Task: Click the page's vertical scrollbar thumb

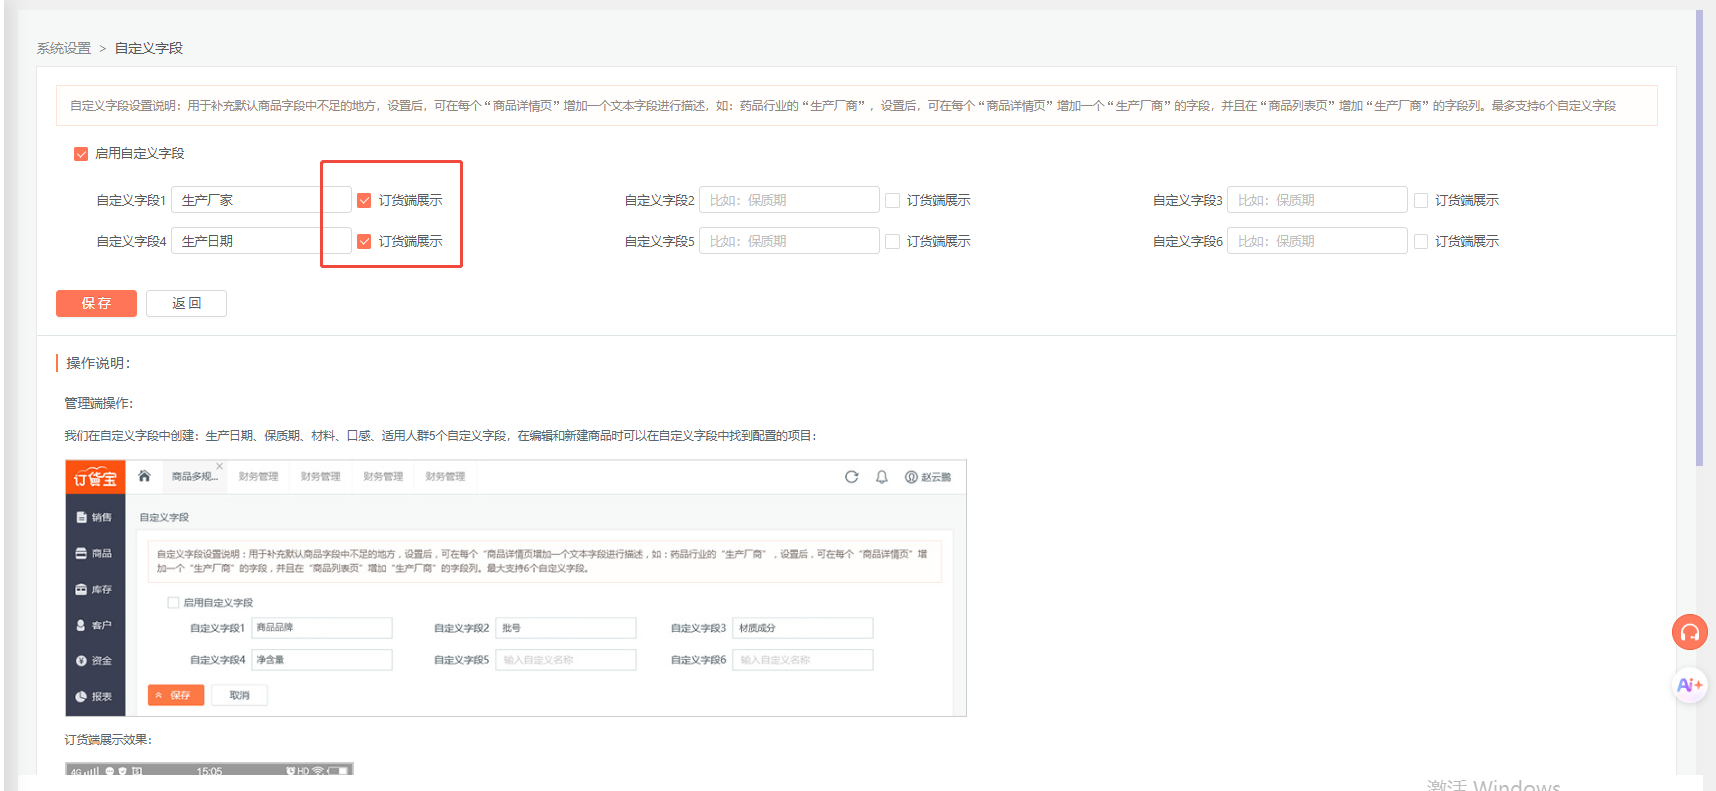Action: click(x=1699, y=238)
